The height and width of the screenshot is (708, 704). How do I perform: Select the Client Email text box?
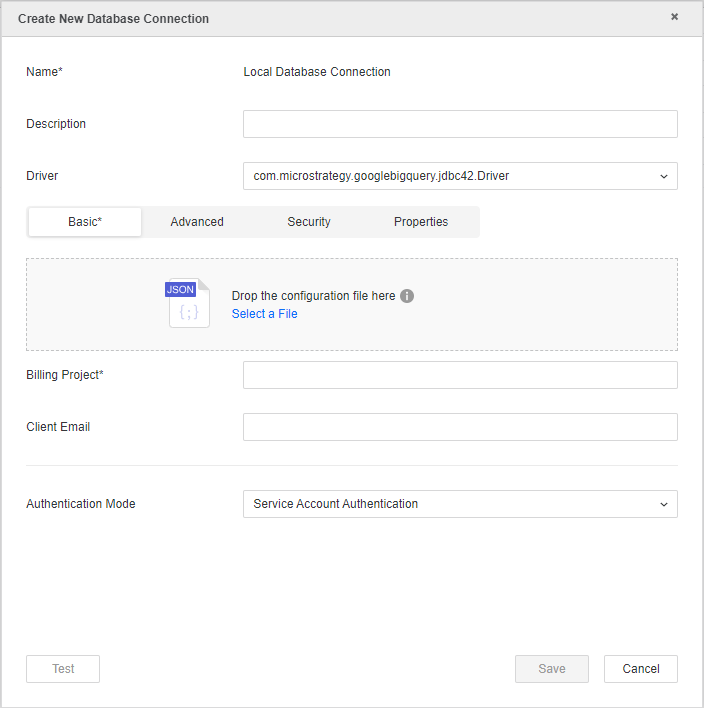tap(459, 427)
